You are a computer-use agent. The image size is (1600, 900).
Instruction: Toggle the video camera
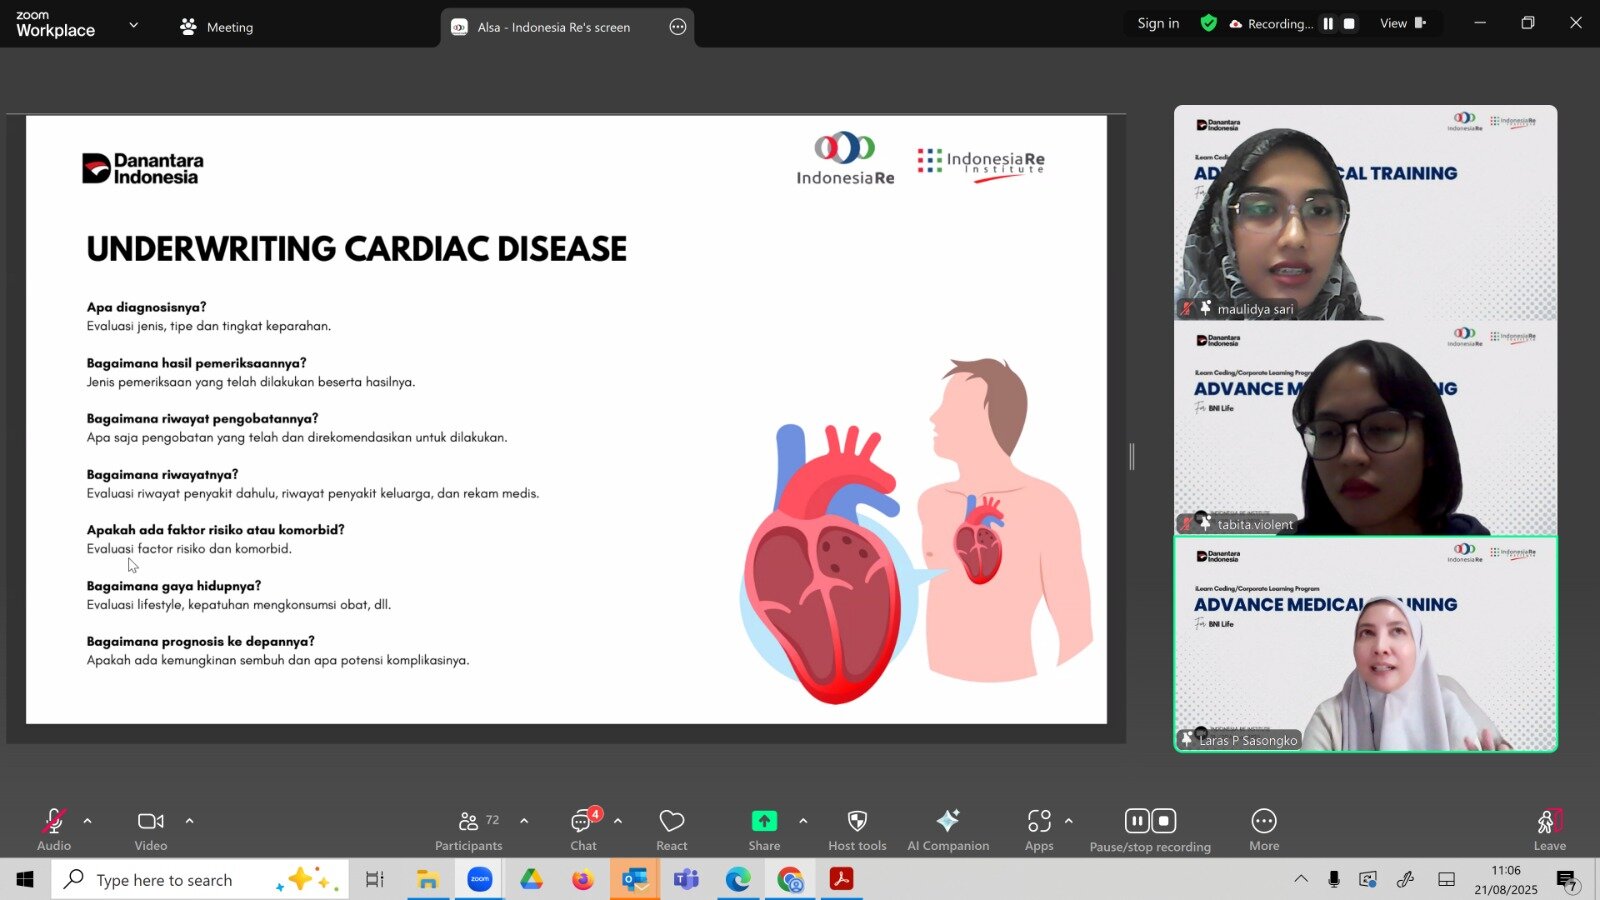click(x=151, y=822)
